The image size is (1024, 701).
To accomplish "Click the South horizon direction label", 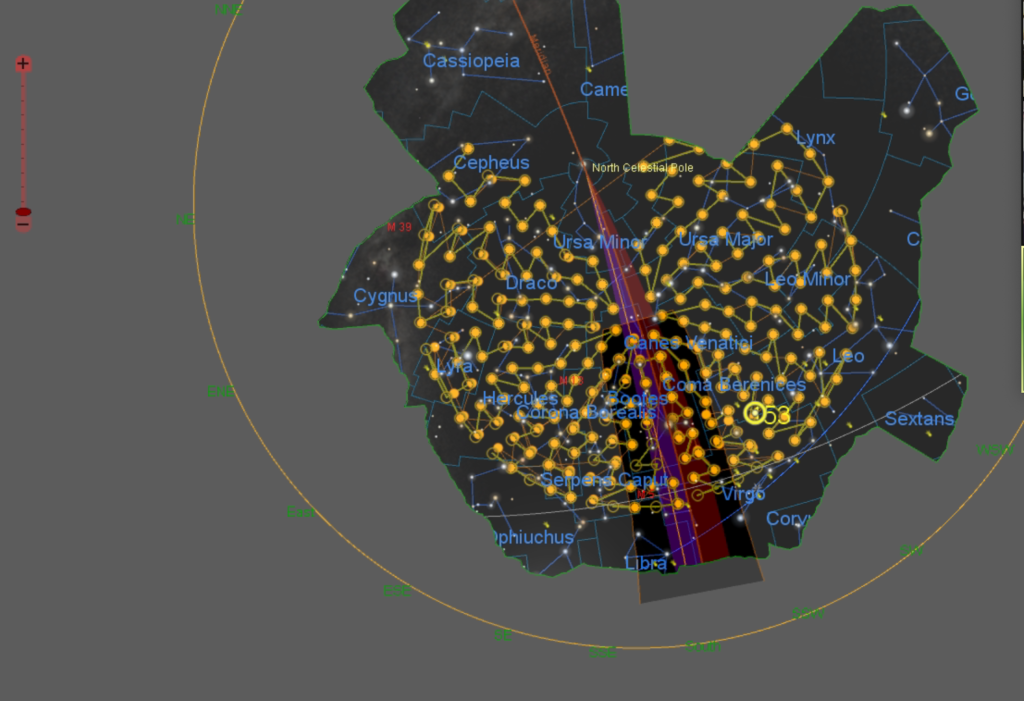I will [x=703, y=647].
